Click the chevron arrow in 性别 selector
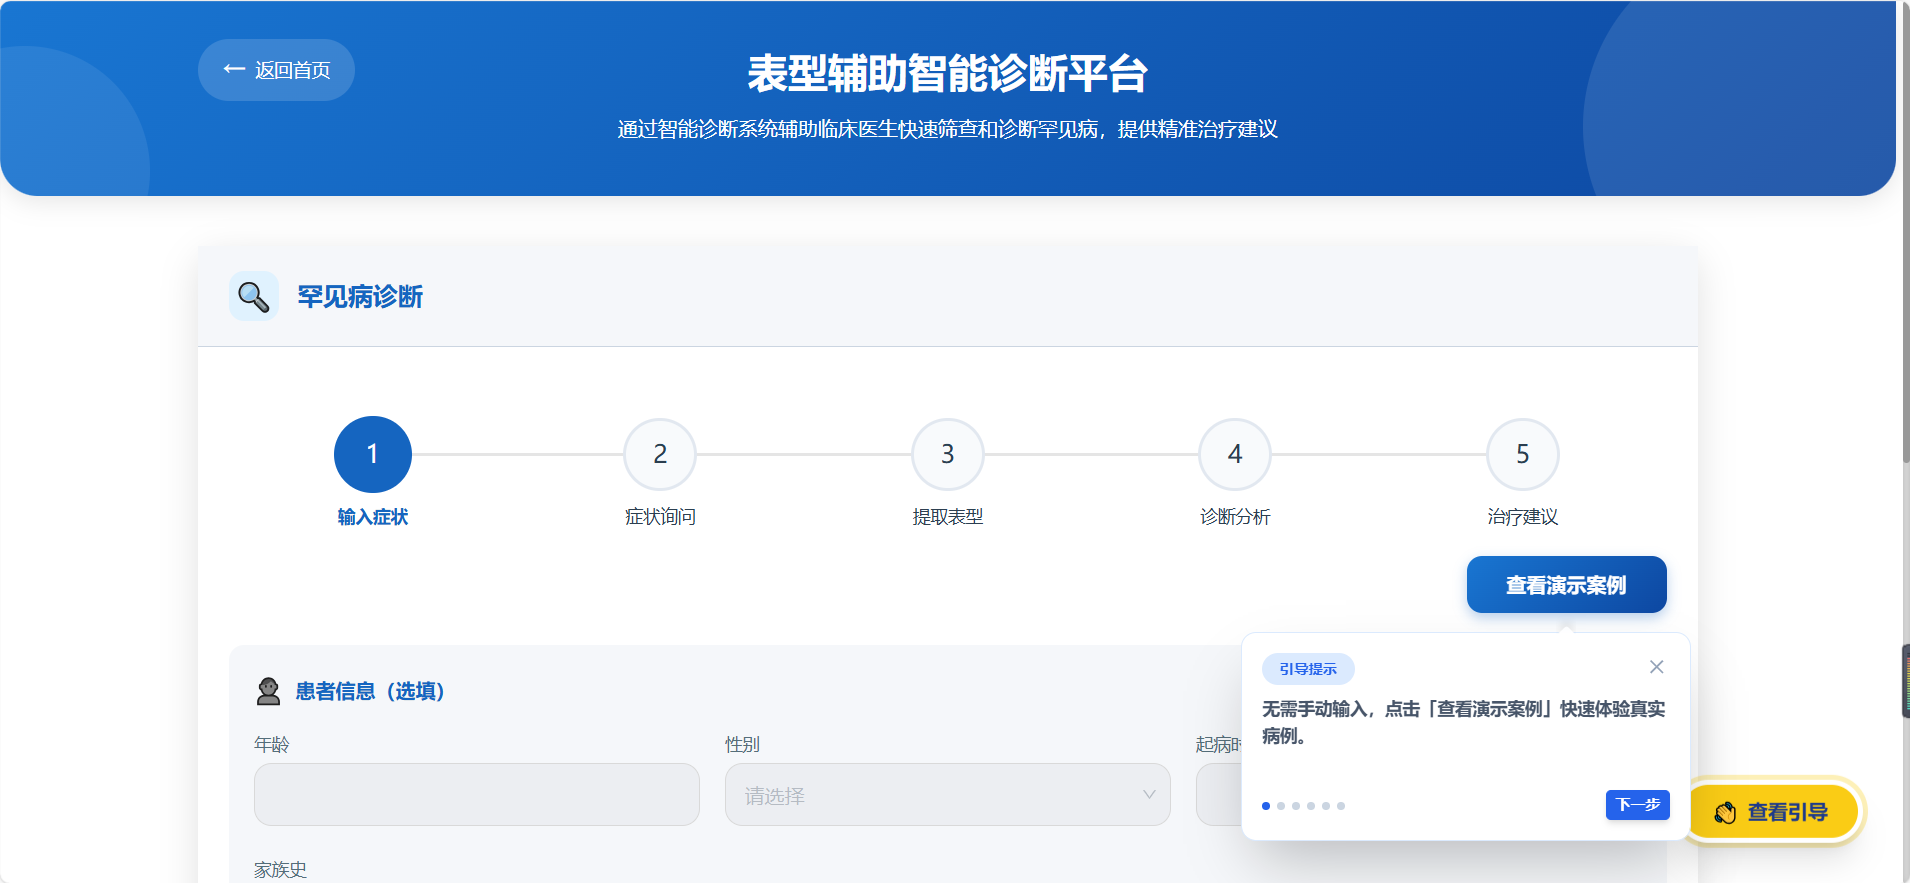The image size is (1910, 883). coord(1149,795)
